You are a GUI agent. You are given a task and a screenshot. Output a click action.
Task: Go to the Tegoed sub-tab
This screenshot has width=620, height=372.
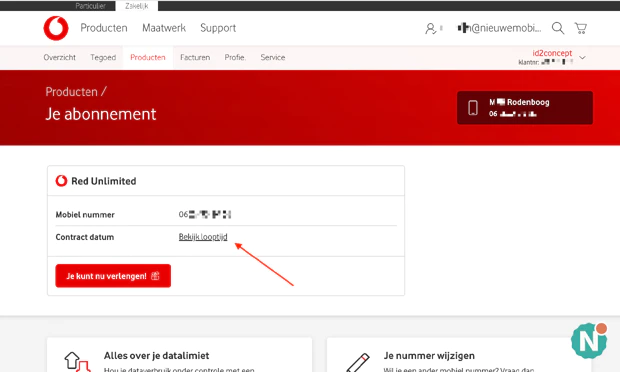click(103, 57)
